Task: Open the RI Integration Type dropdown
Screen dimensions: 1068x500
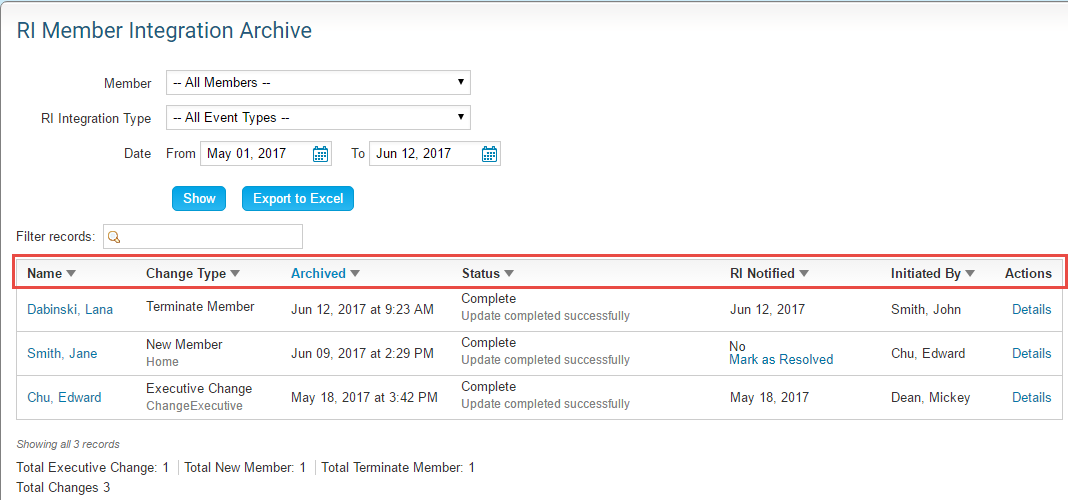Action: point(318,118)
